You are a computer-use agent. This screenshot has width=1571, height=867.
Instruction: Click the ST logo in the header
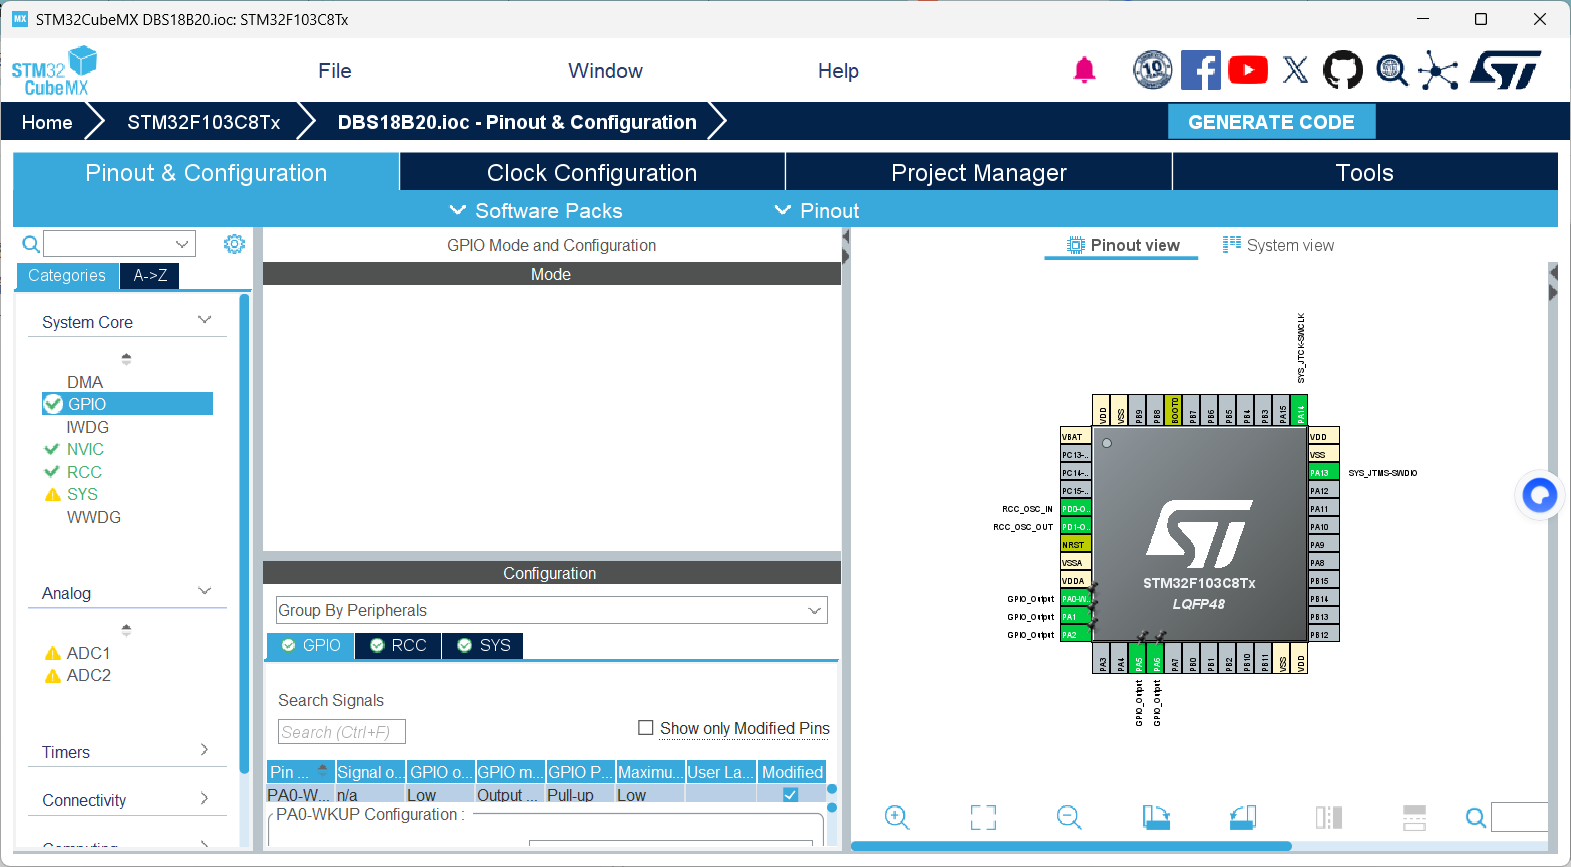[1506, 70]
